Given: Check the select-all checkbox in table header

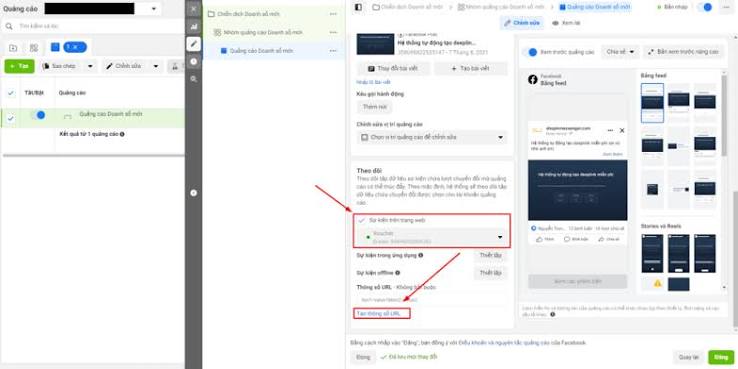Looking at the screenshot, I should point(11,93).
